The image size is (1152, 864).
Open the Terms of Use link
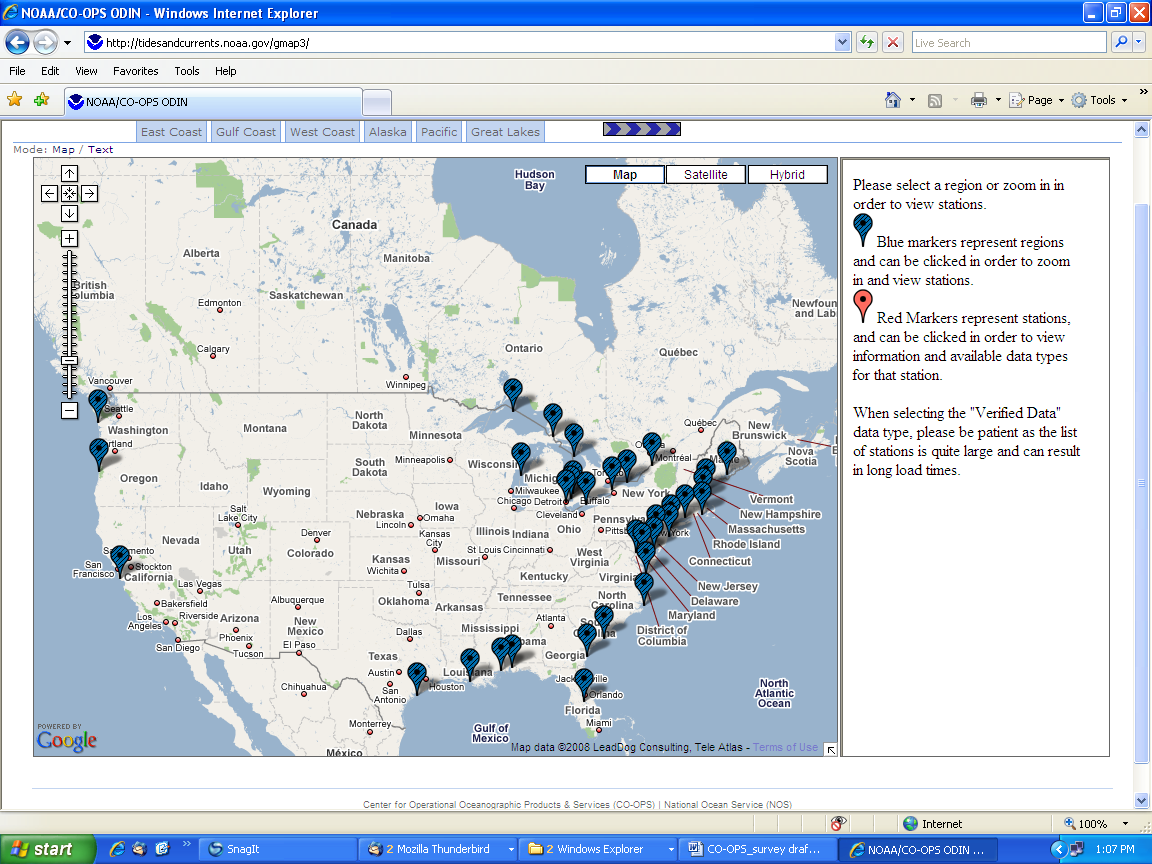click(785, 747)
